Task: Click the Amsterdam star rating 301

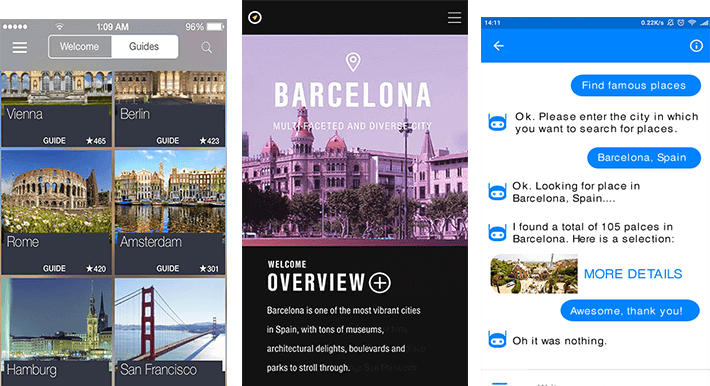Action: [209, 269]
